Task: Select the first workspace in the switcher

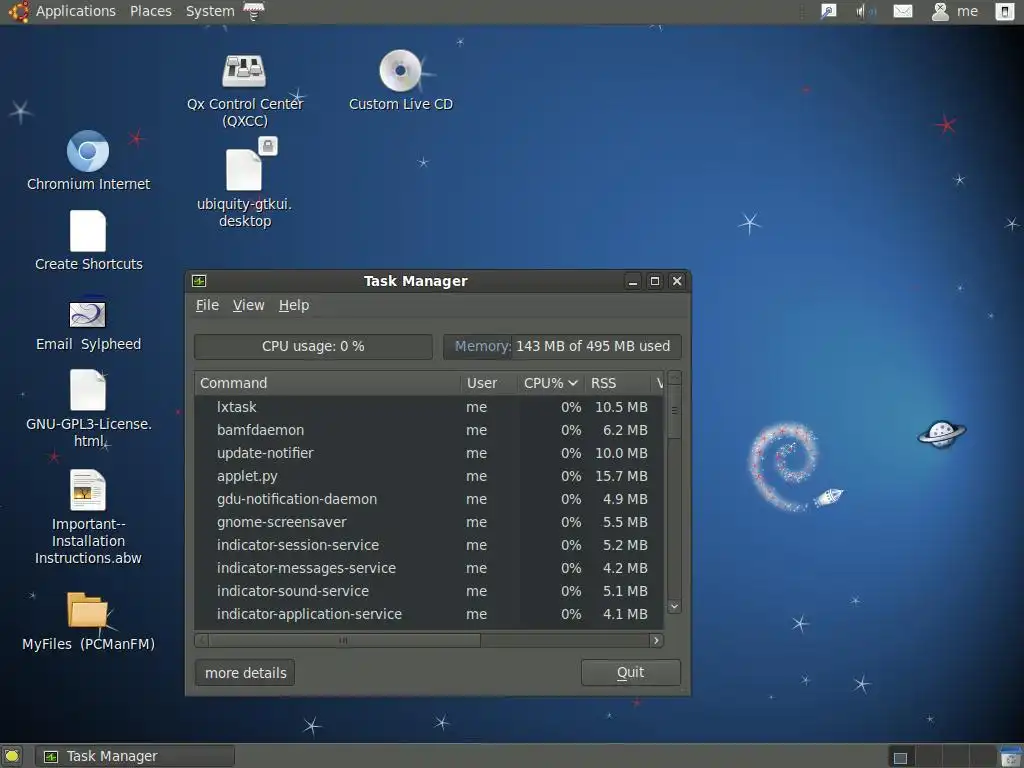Action: [901, 756]
